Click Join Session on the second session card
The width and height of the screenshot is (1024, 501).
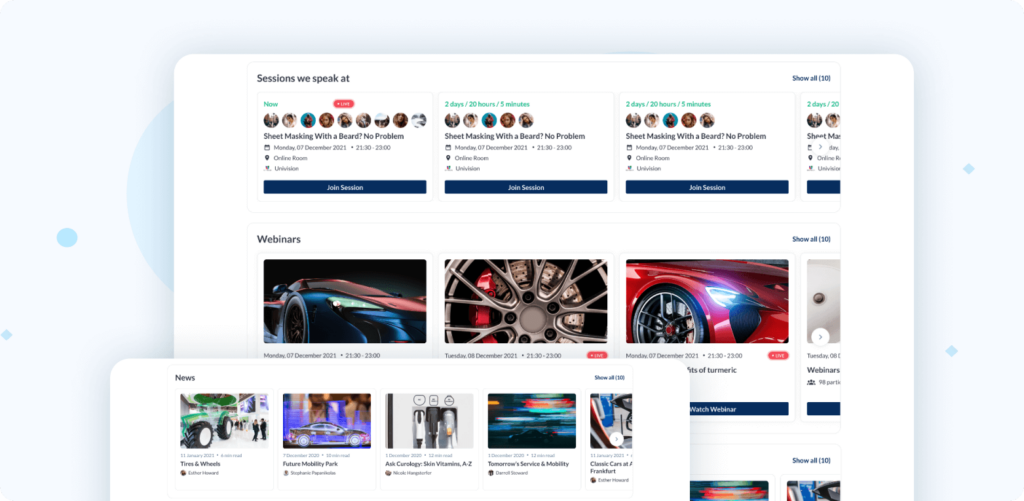point(526,187)
